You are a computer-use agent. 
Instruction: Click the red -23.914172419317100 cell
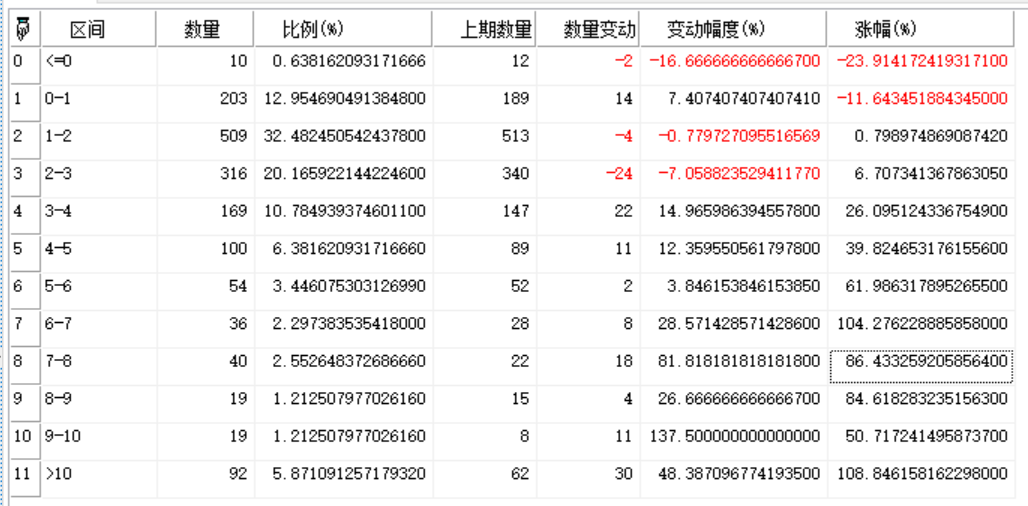coord(922,62)
